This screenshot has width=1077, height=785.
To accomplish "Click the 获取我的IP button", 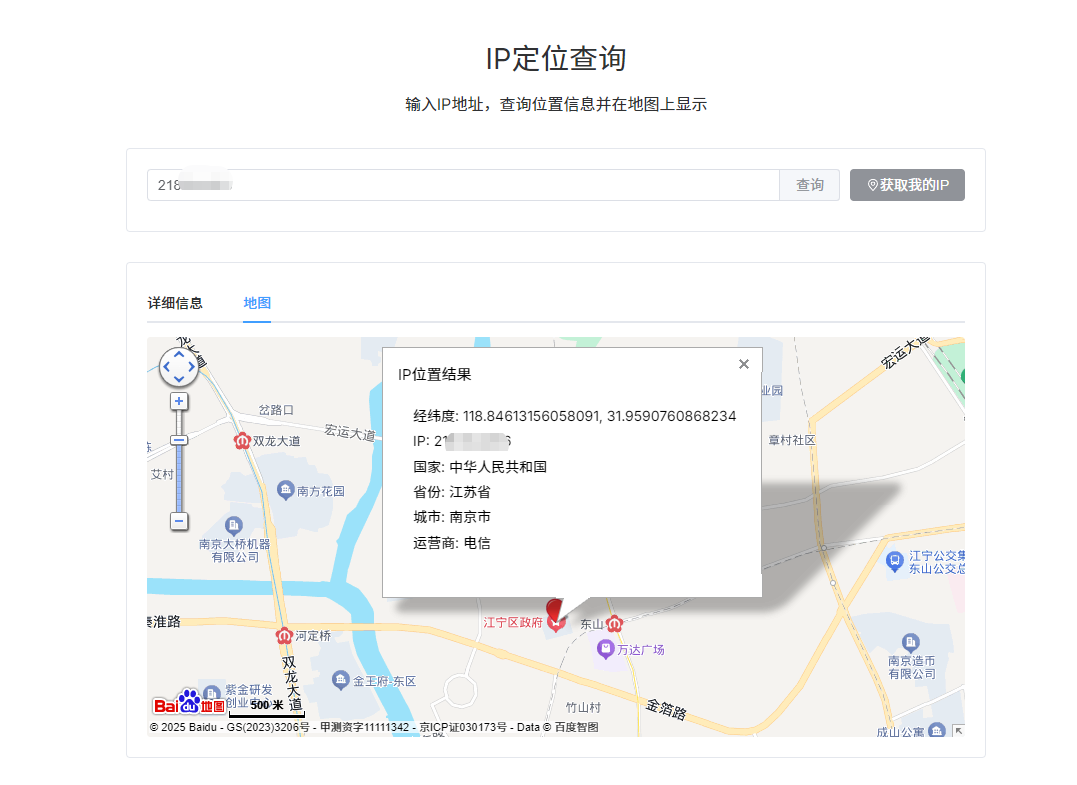I will coord(906,185).
